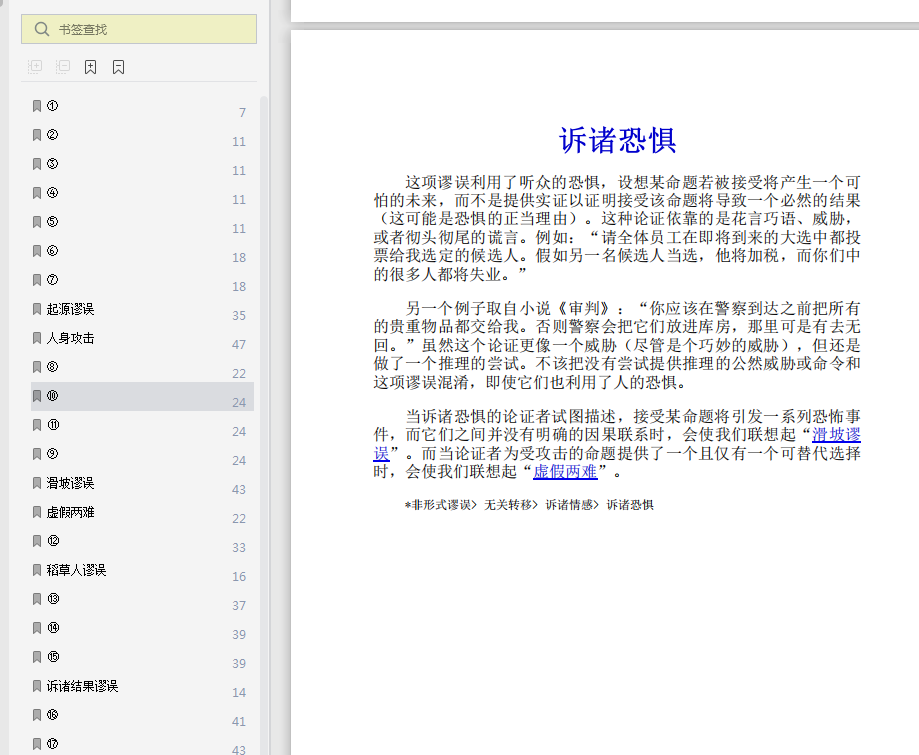Open bookmark ⑦

tap(142, 280)
